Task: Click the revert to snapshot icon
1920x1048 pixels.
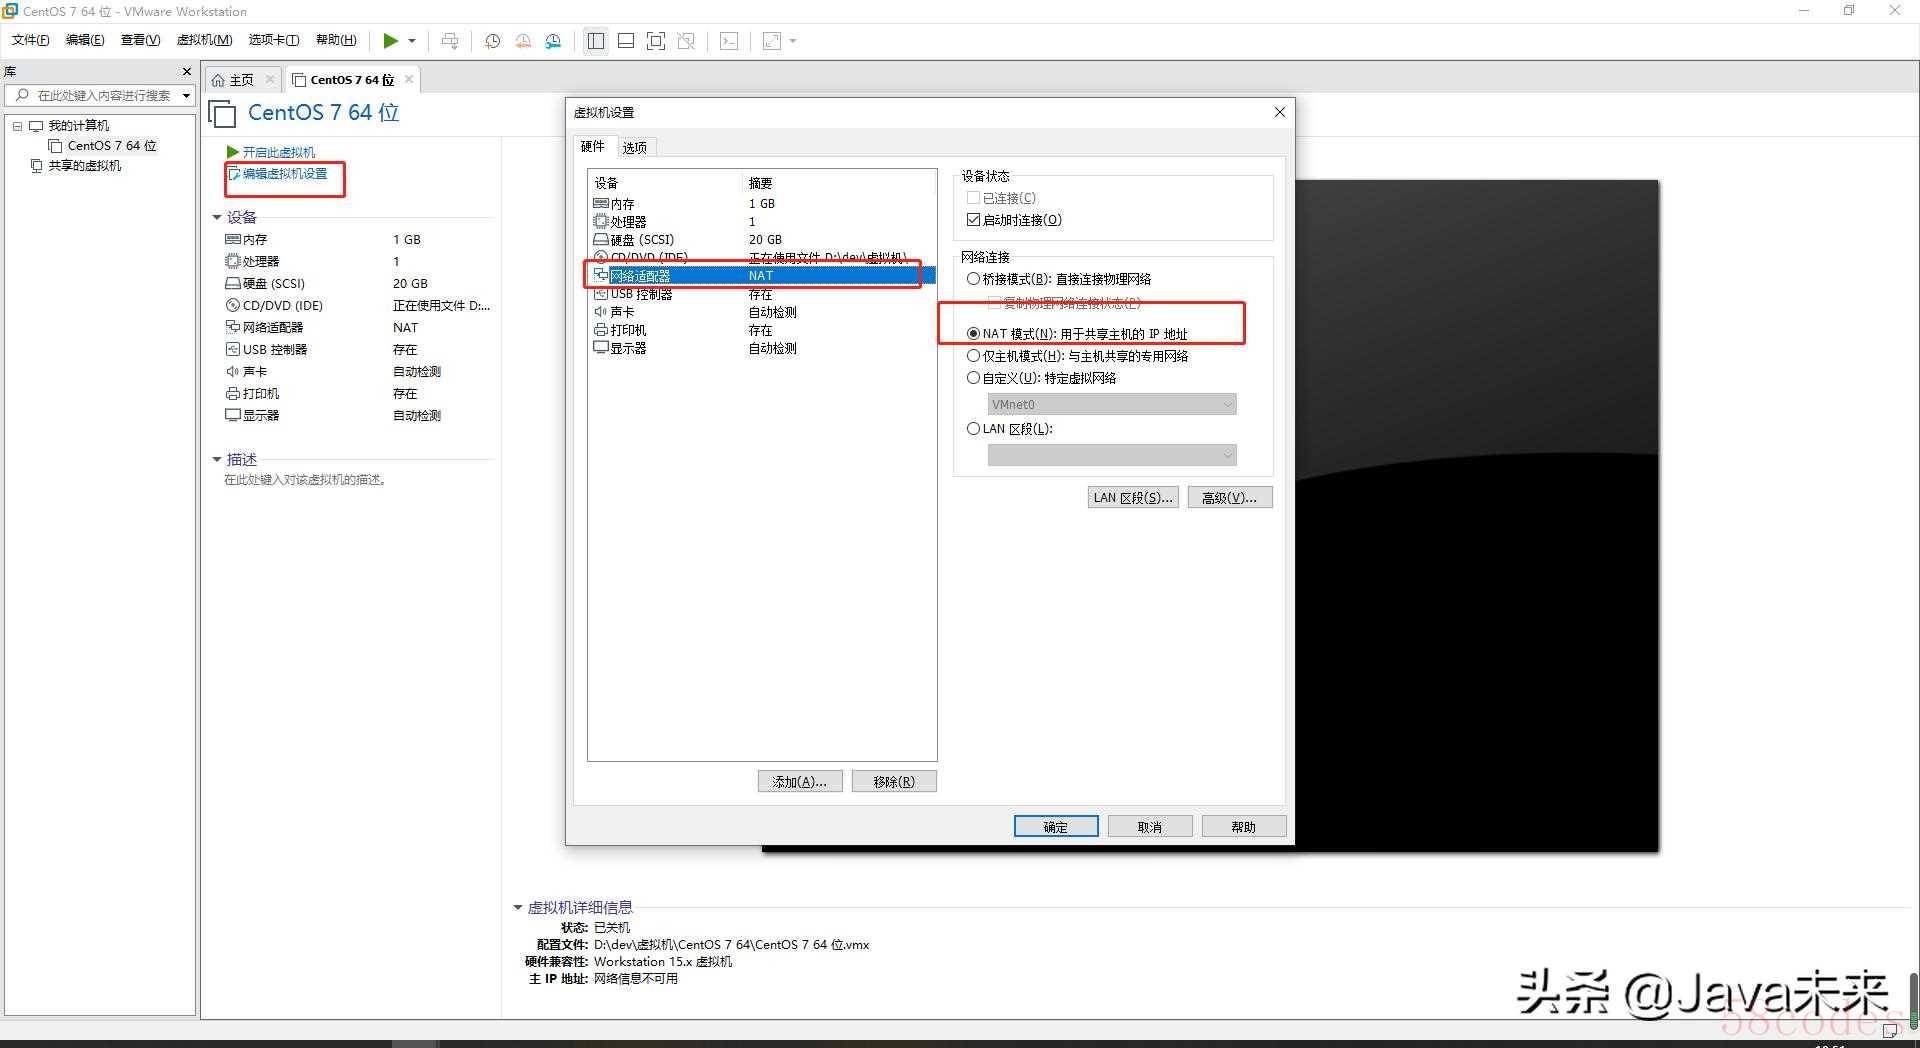Action: [523, 41]
